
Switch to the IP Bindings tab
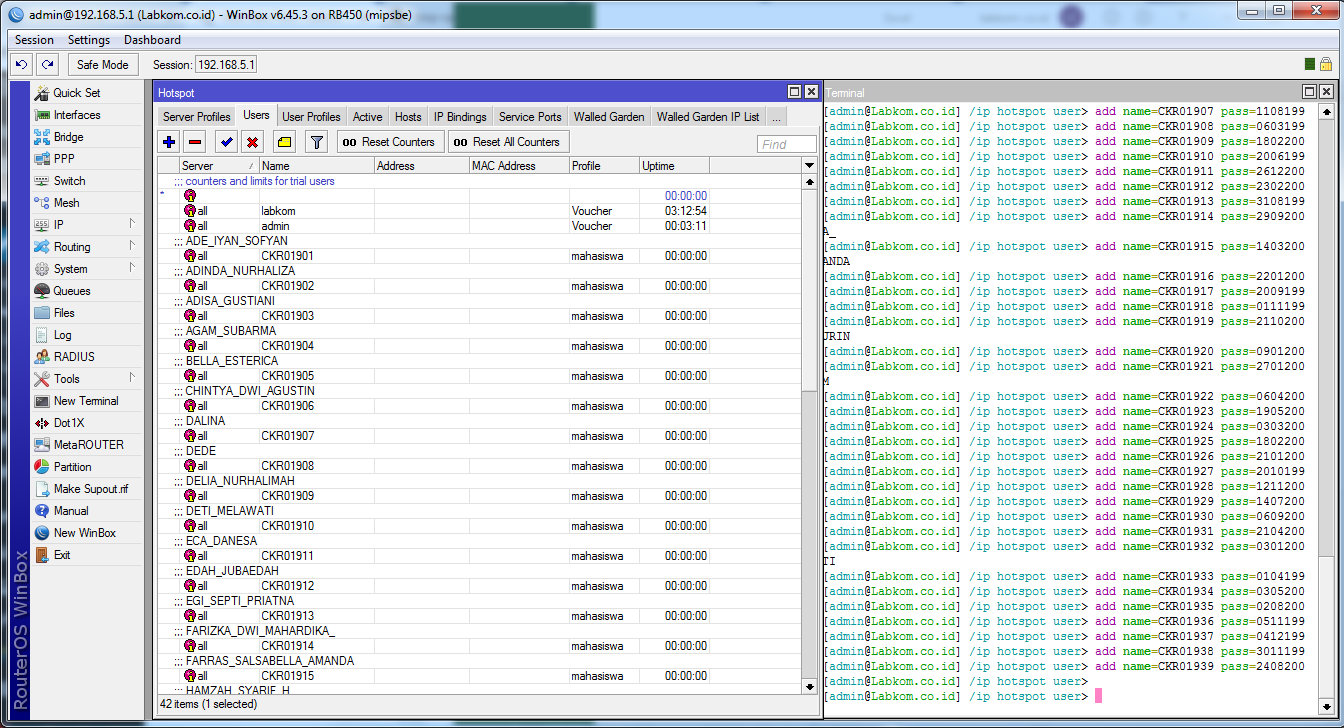pos(460,117)
